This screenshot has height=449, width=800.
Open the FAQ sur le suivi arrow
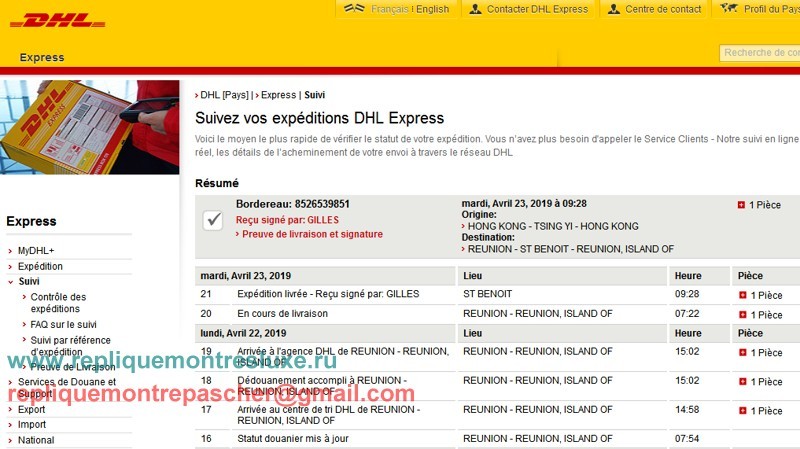(24, 324)
